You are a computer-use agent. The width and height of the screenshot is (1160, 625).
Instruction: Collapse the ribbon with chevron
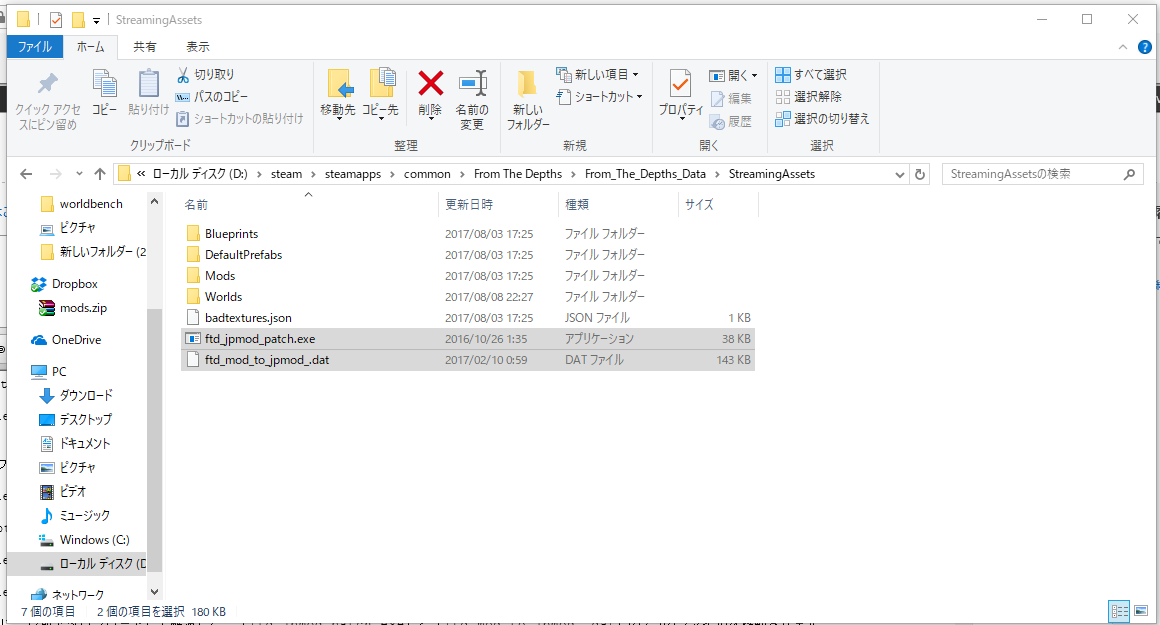pos(1123,47)
